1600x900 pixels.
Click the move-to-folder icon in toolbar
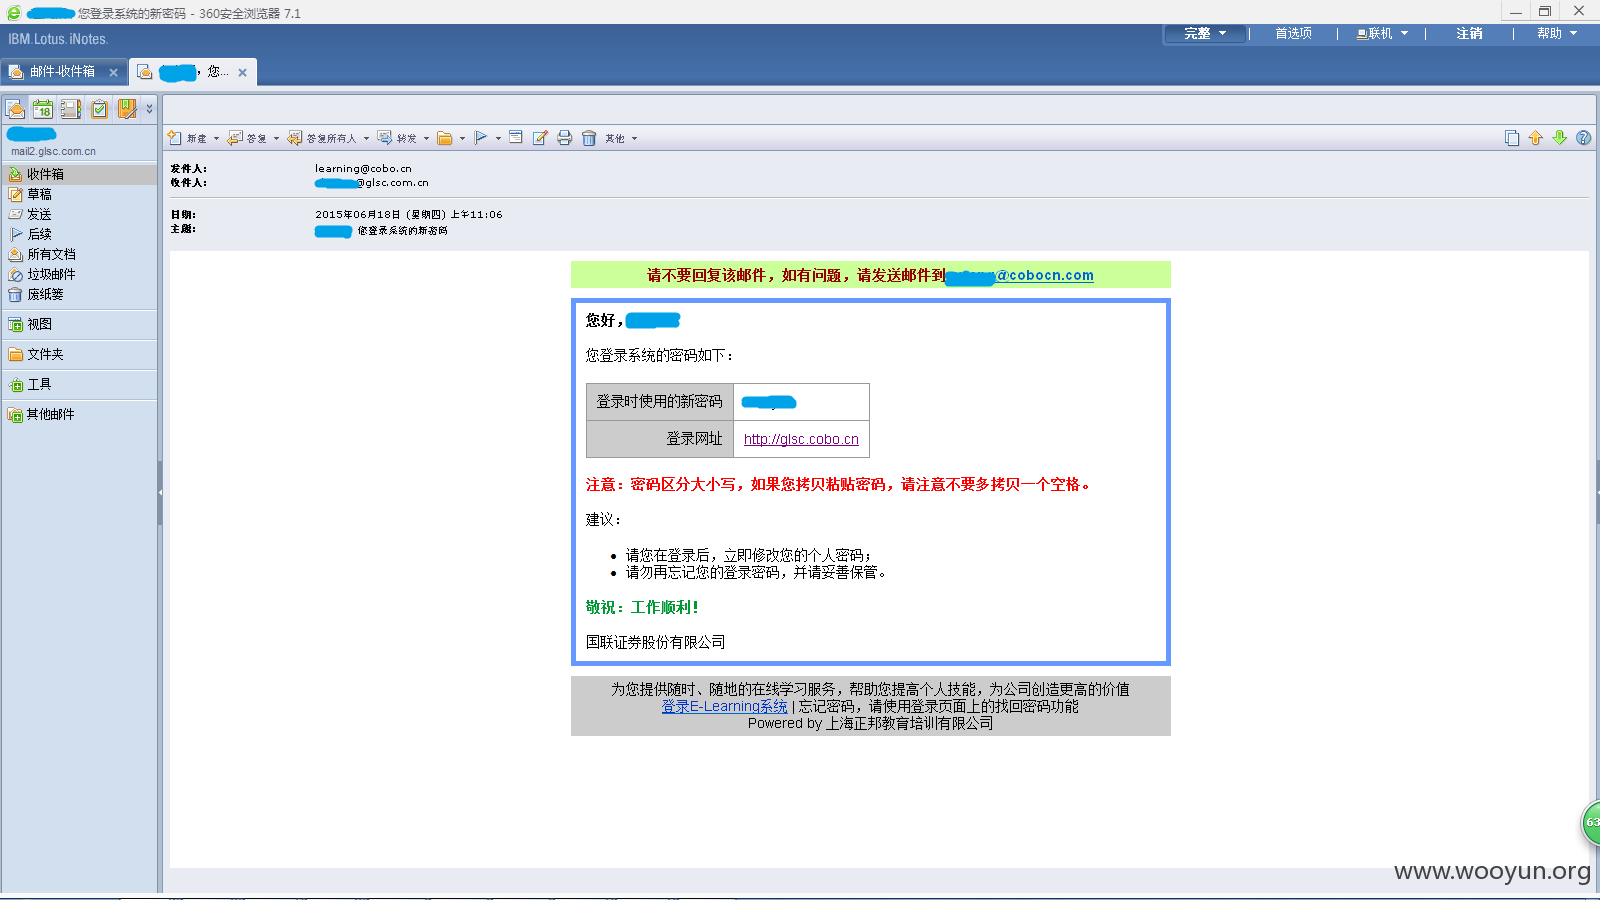[445, 138]
